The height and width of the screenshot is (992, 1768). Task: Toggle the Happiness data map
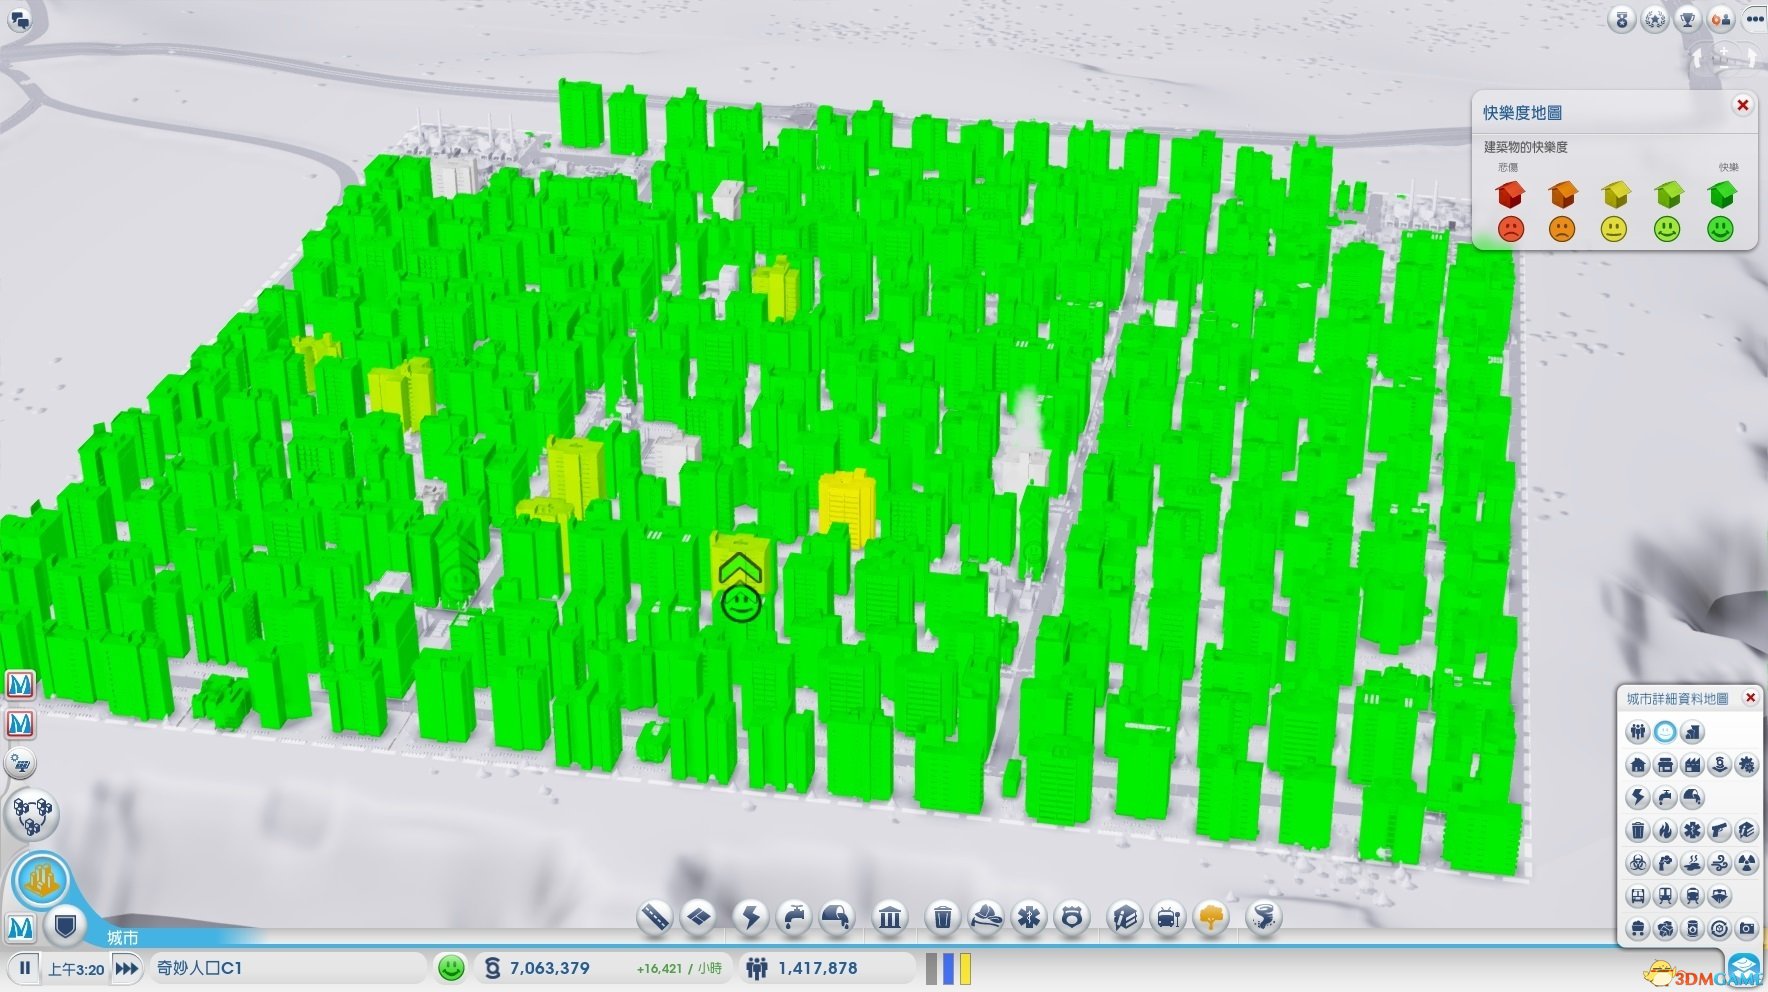[1664, 732]
